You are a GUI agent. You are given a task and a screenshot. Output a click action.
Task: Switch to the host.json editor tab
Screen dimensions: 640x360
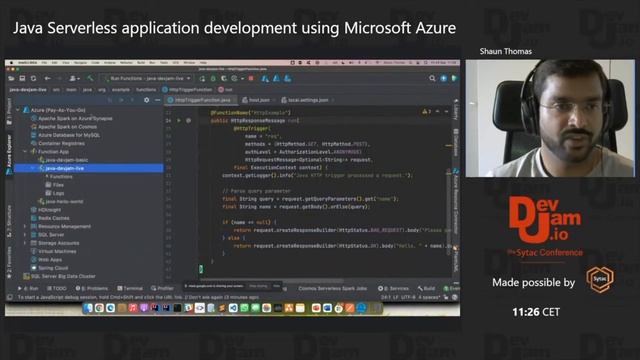(x=258, y=100)
